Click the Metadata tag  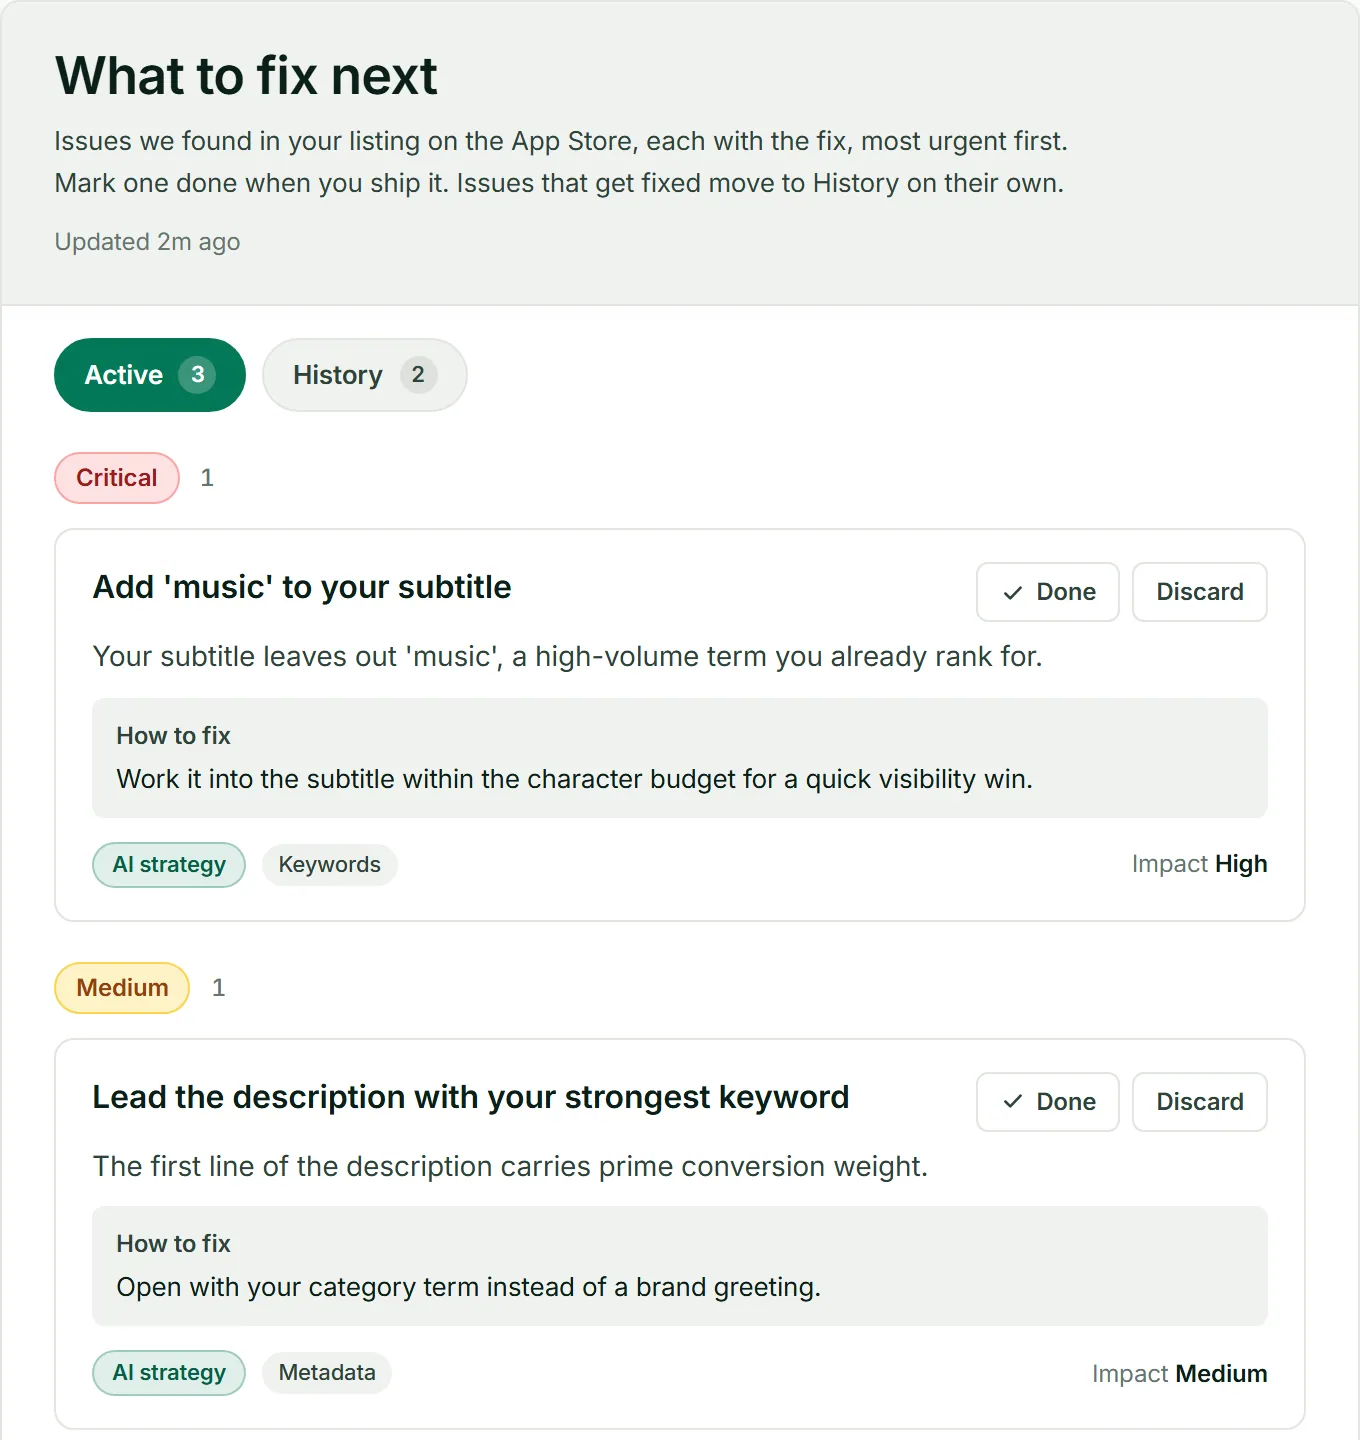coord(327,1373)
